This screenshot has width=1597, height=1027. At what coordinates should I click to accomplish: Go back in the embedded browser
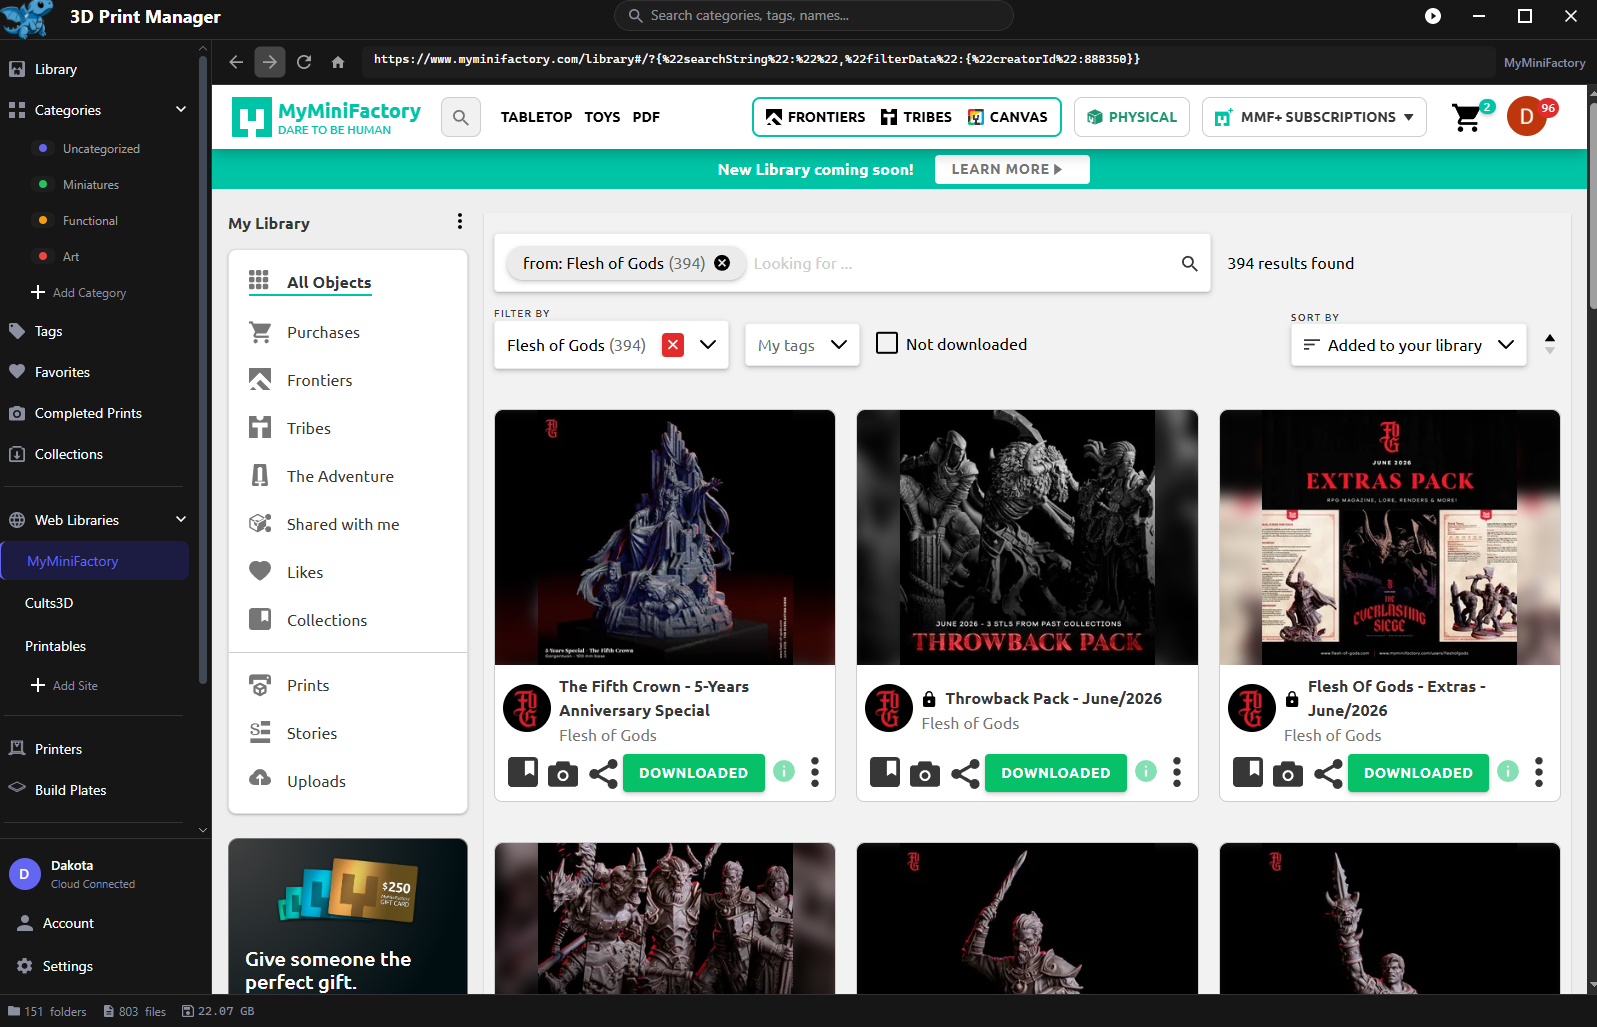pyautogui.click(x=236, y=62)
